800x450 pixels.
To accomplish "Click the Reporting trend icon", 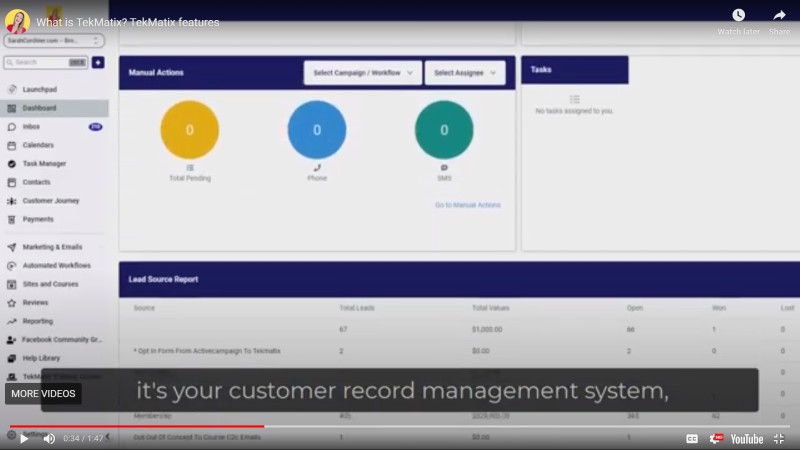I will point(12,321).
